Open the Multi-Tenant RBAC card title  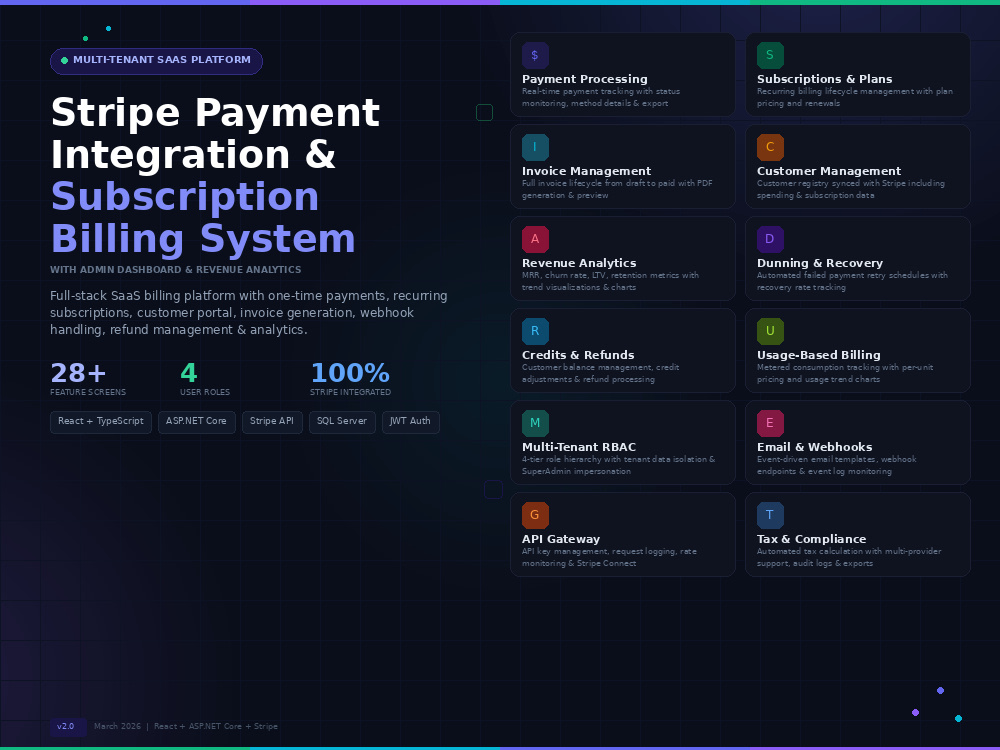point(579,447)
